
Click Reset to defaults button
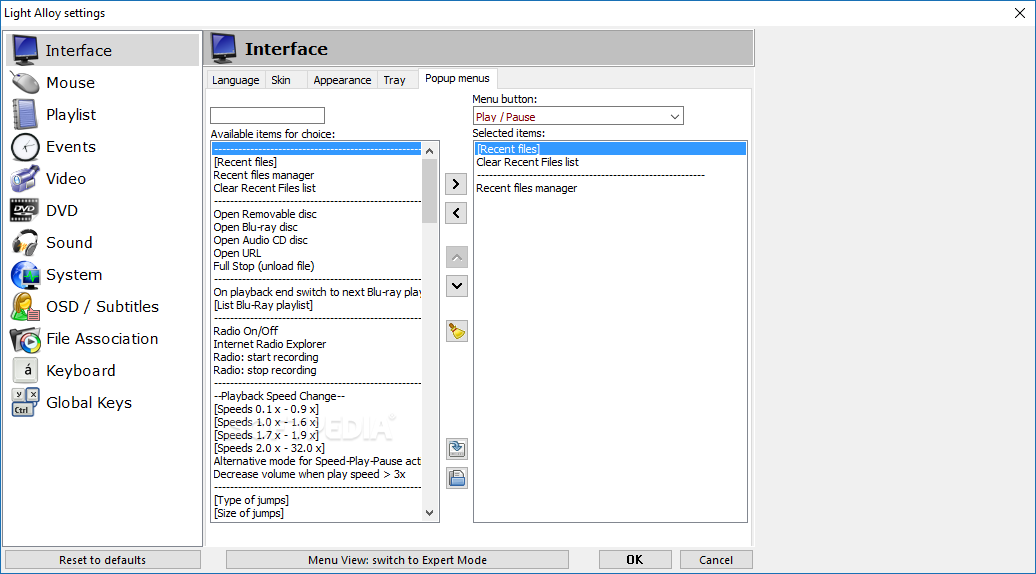point(102,560)
